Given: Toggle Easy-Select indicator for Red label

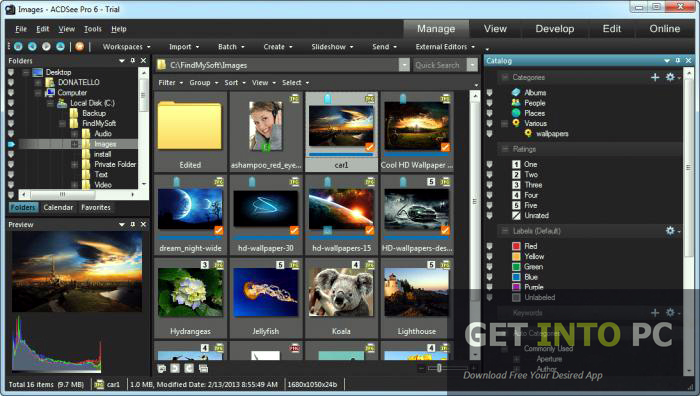Looking at the screenshot, I should point(490,246).
